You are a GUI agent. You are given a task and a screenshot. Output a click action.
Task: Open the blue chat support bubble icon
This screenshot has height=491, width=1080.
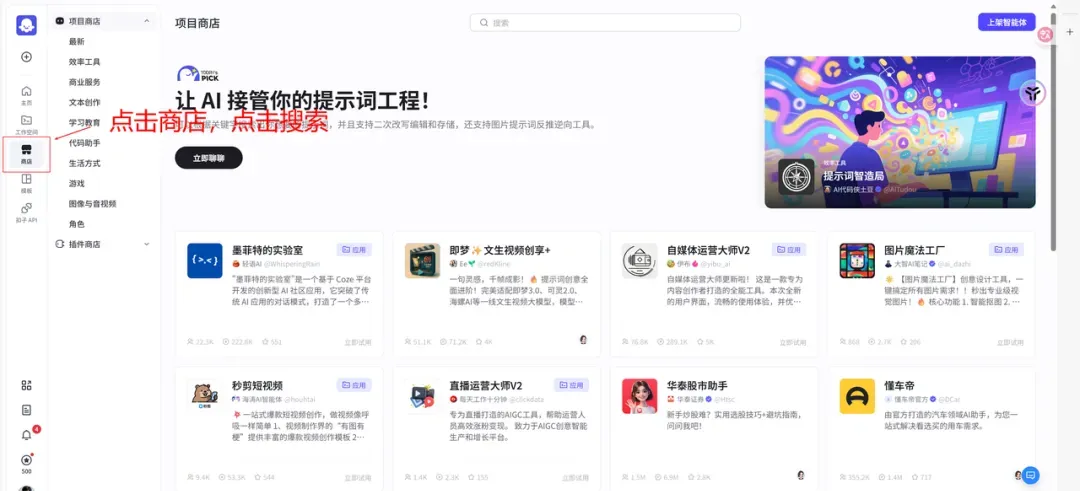click(1031, 475)
